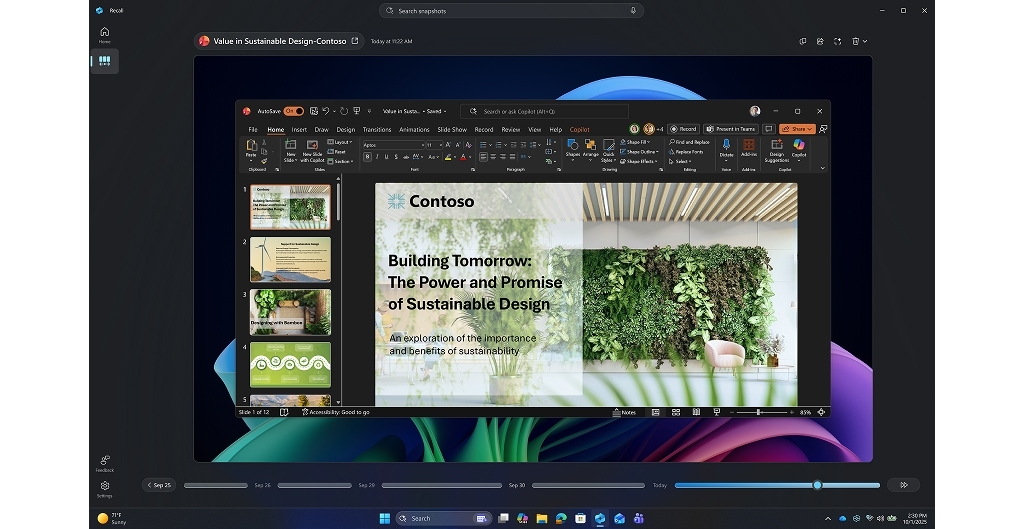
Task: Click the PowerPoint zoom slider
Action: (x=761, y=412)
